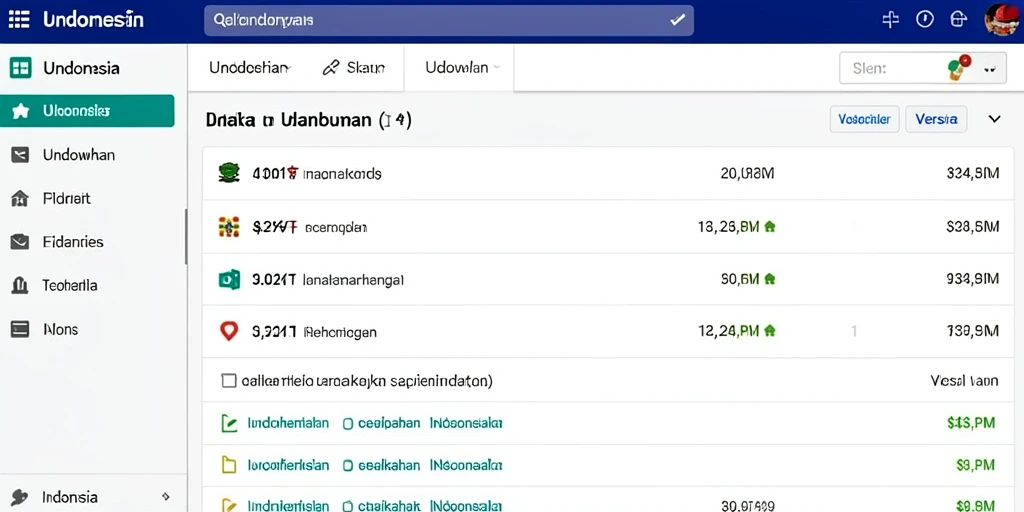This screenshot has height=512, width=1024.
Task: Click the Undonesin header title
Action: pyautogui.click(x=93, y=20)
